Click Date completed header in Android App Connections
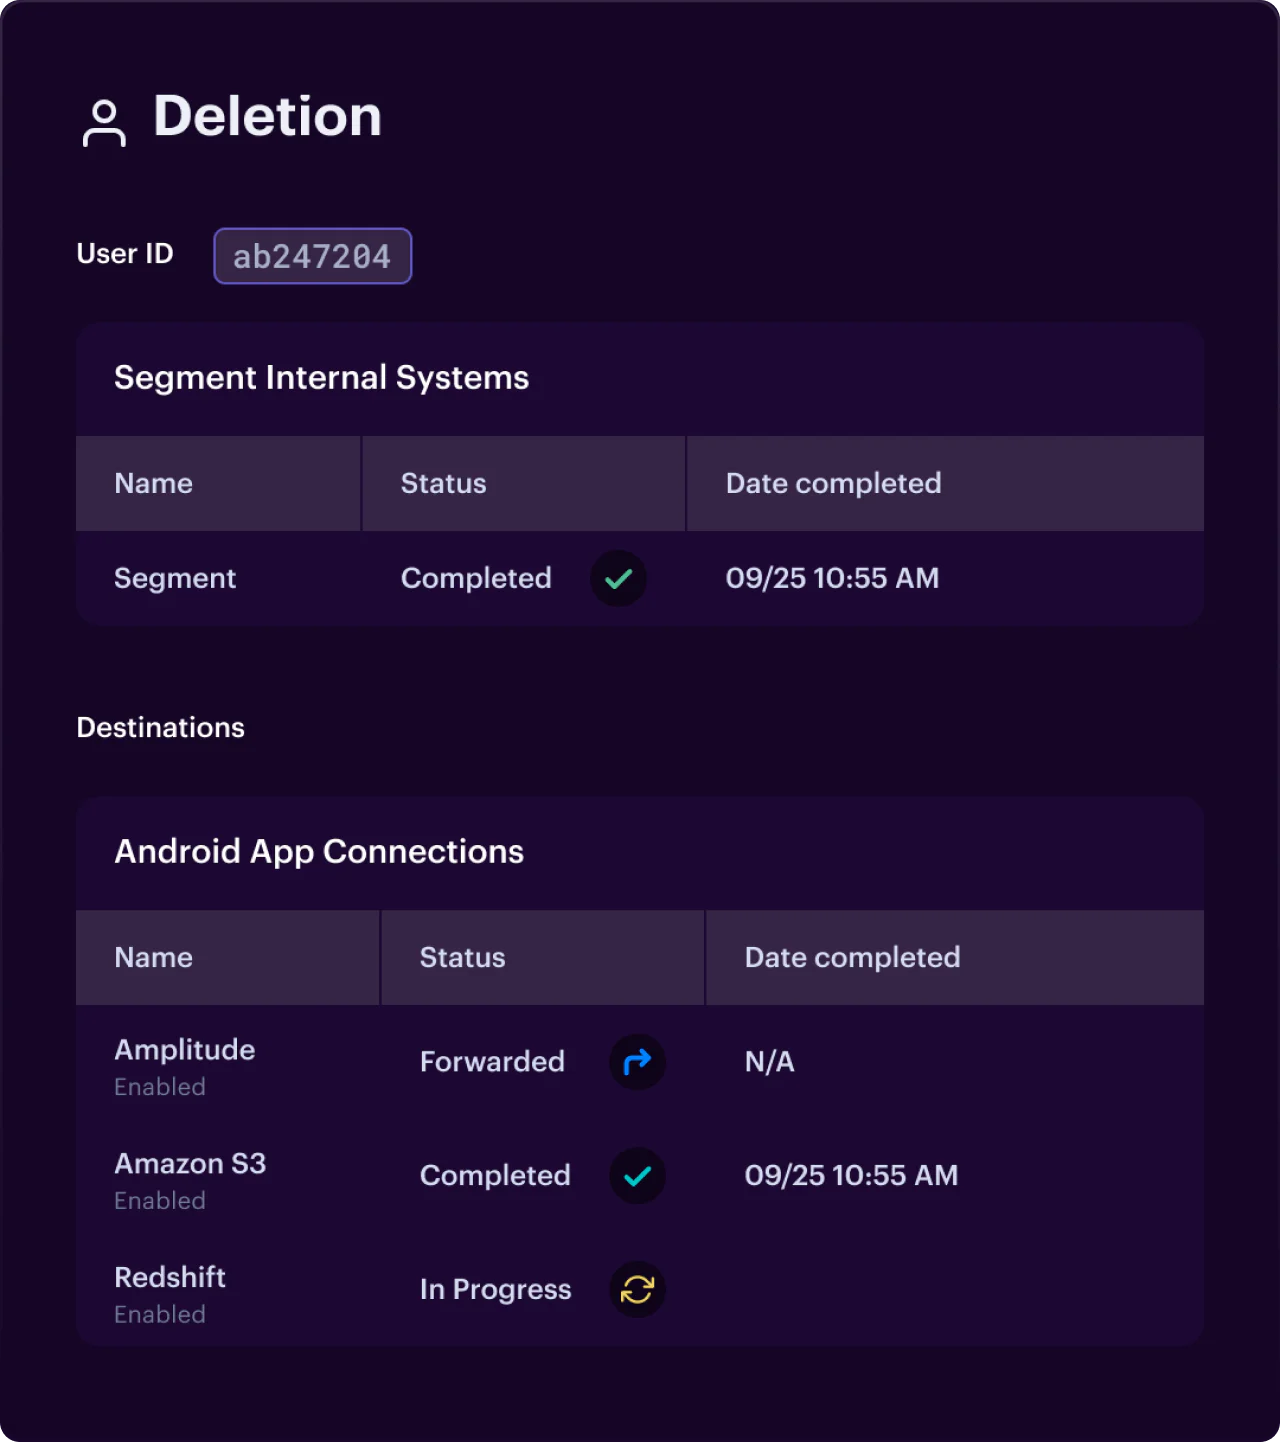 [852, 957]
